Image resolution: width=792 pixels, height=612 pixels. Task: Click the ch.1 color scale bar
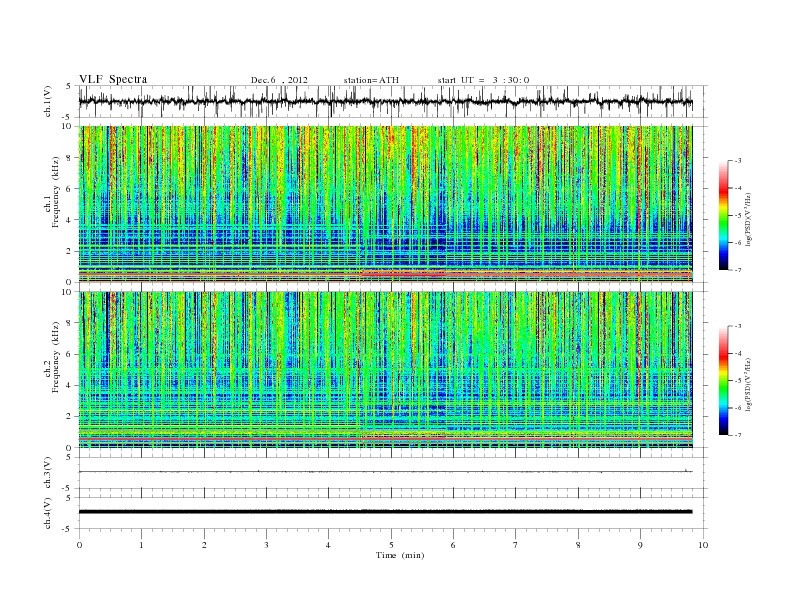[723, 215]
